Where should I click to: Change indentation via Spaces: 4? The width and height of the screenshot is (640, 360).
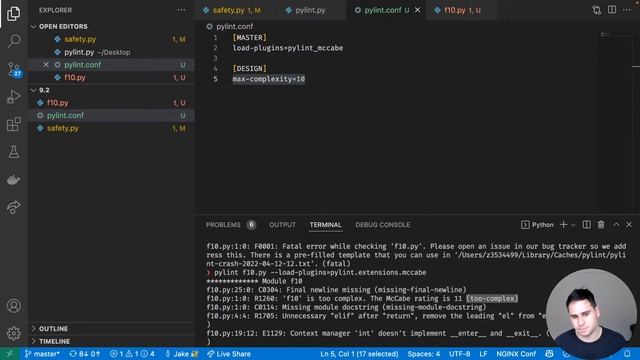click(x=424, y=354)
